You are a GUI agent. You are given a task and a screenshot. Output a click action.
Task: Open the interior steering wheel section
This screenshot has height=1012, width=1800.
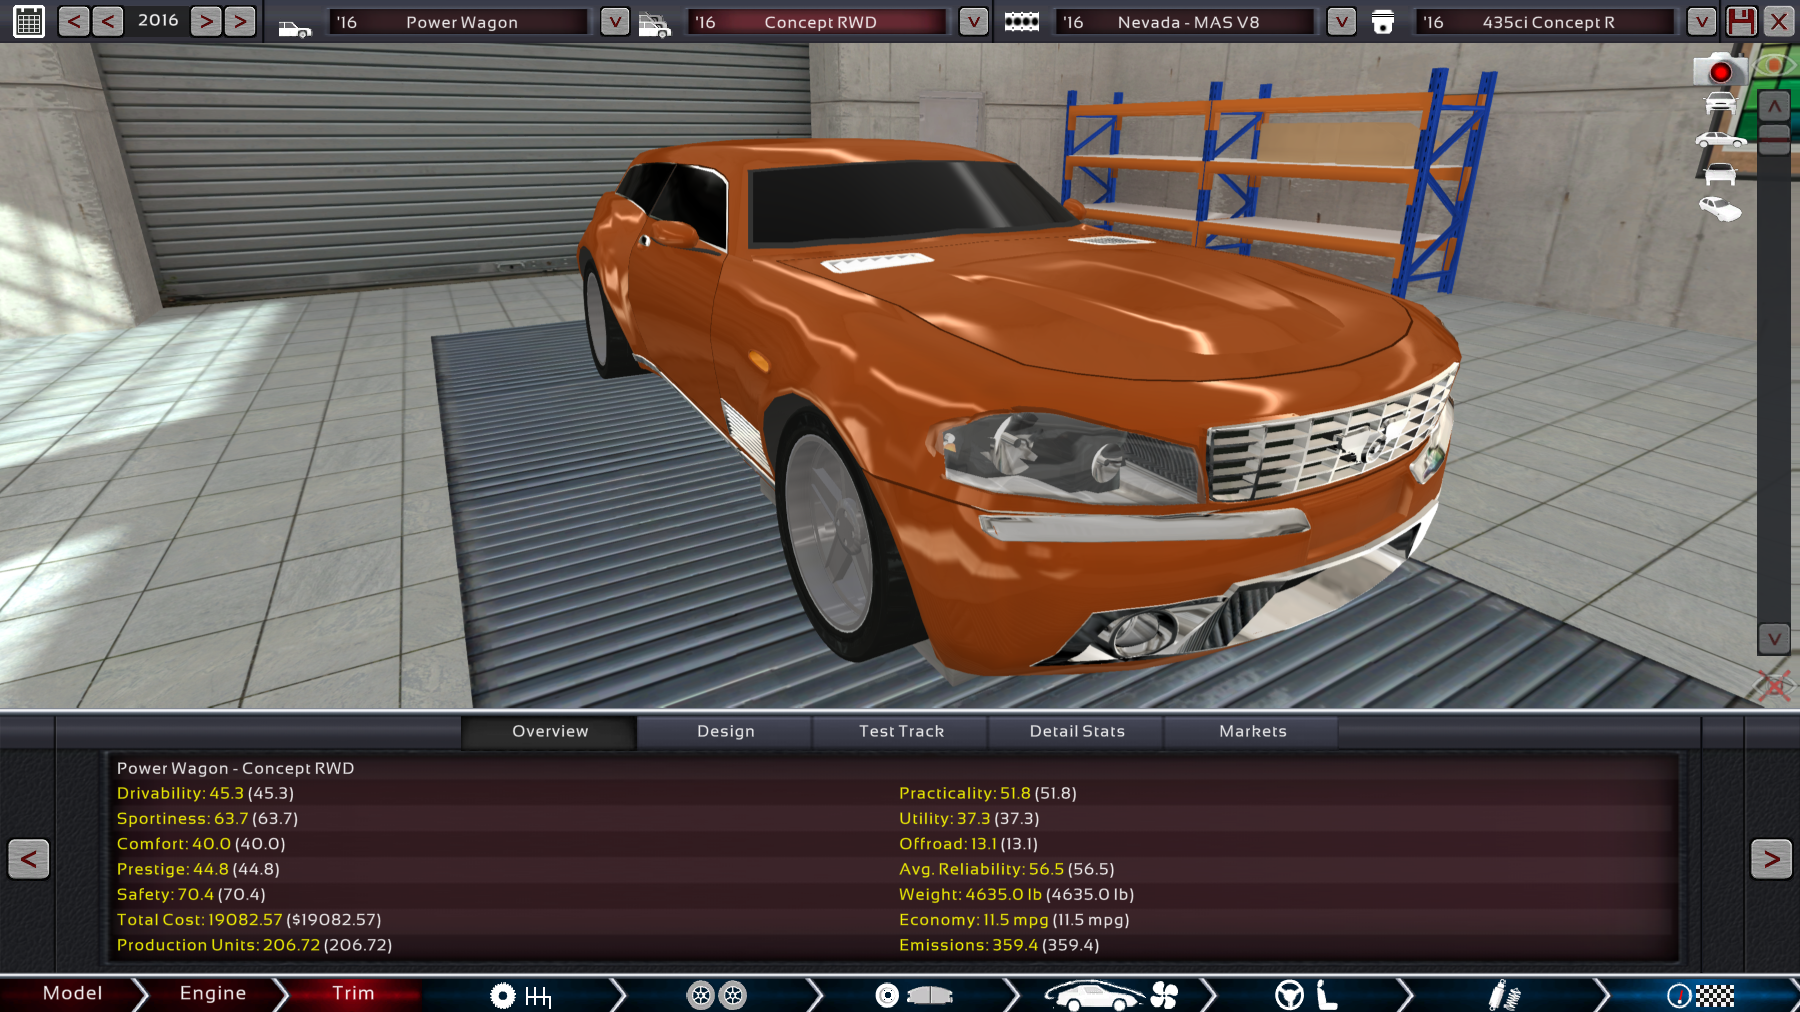click(x=1306, y=995)
